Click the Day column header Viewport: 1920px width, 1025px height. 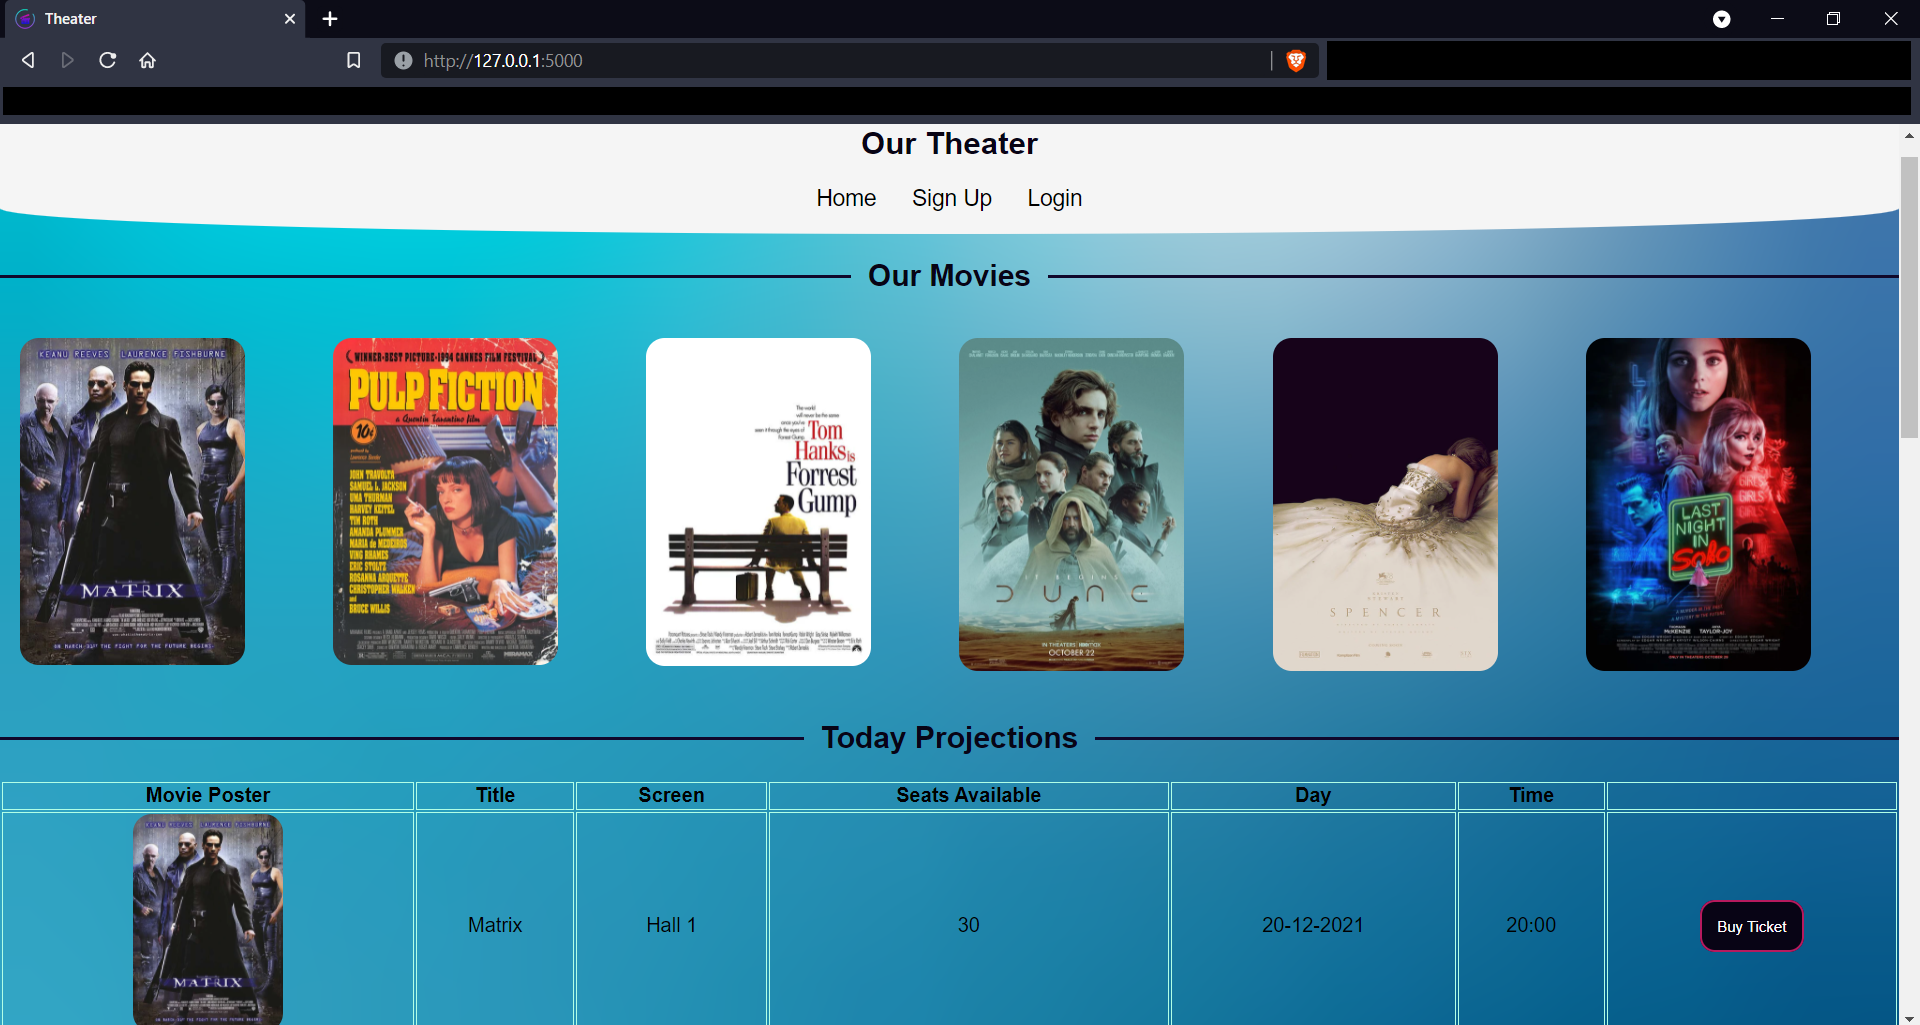[1313, 795]
